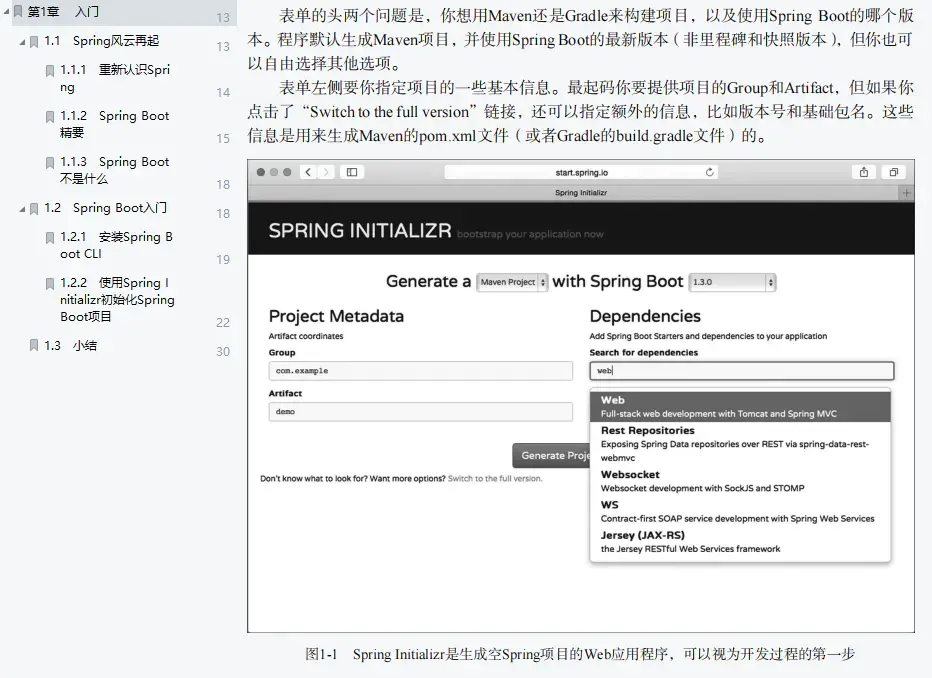The image size is (932, 678).
Task: Collapse the 第1章 入门 bookmark tree
Action: tap(7, 11)
